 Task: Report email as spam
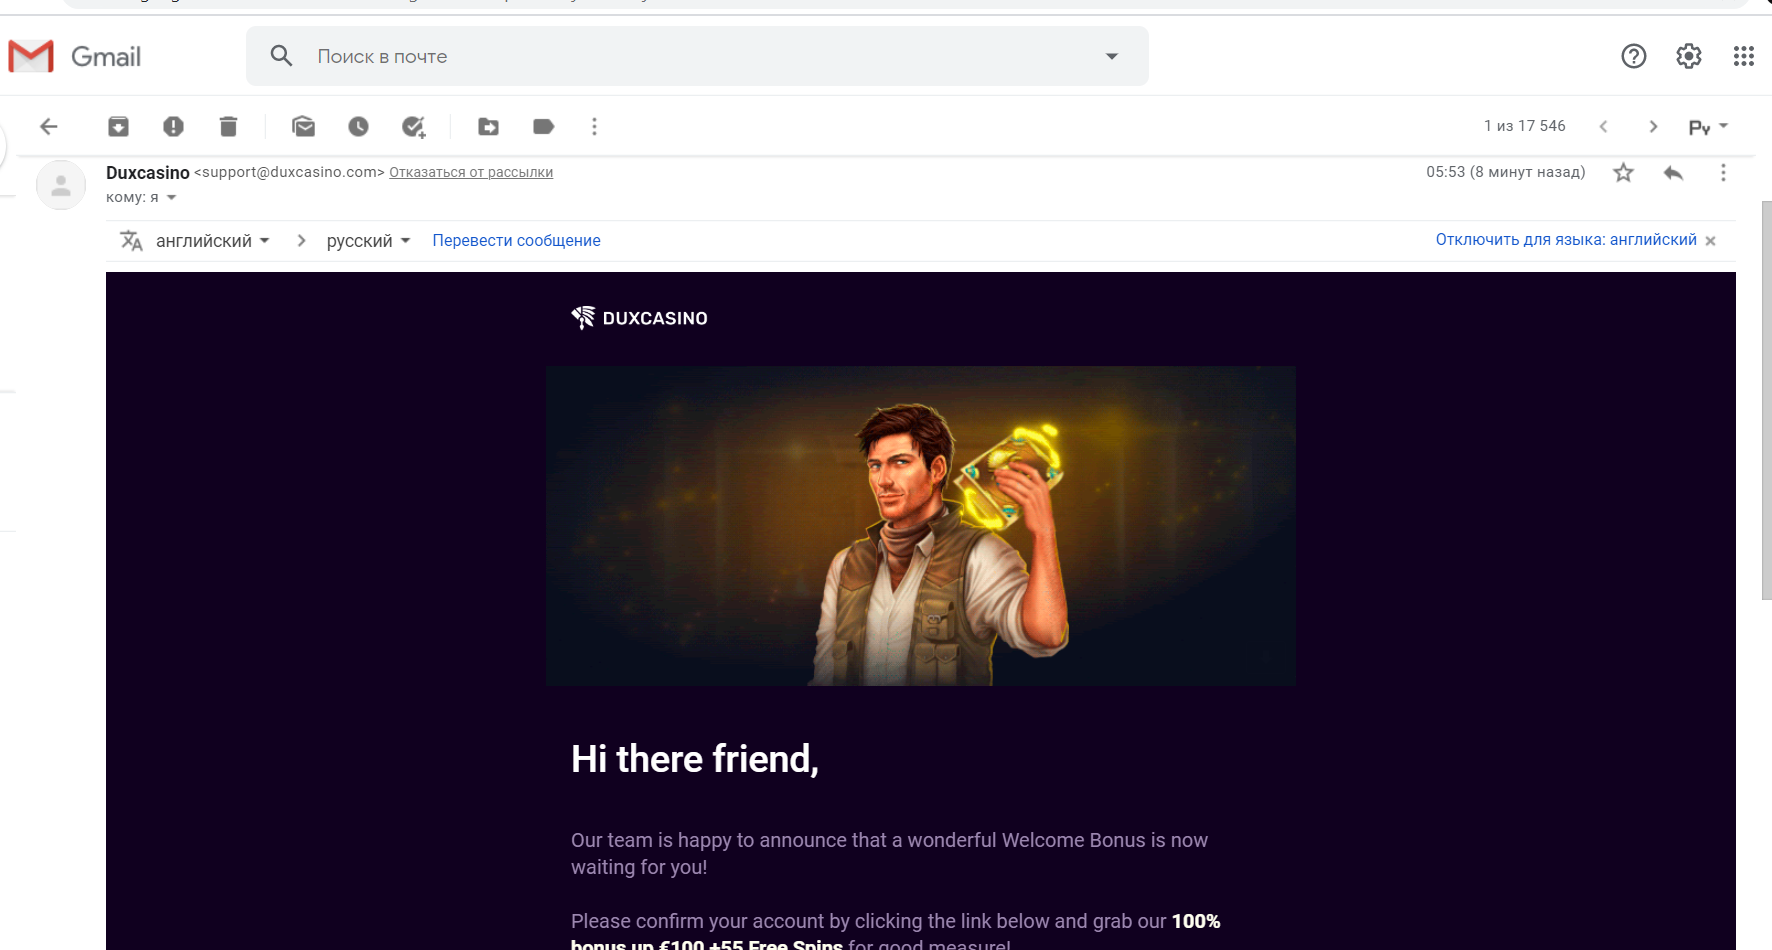pyautogui.click(x=173, y=126)
